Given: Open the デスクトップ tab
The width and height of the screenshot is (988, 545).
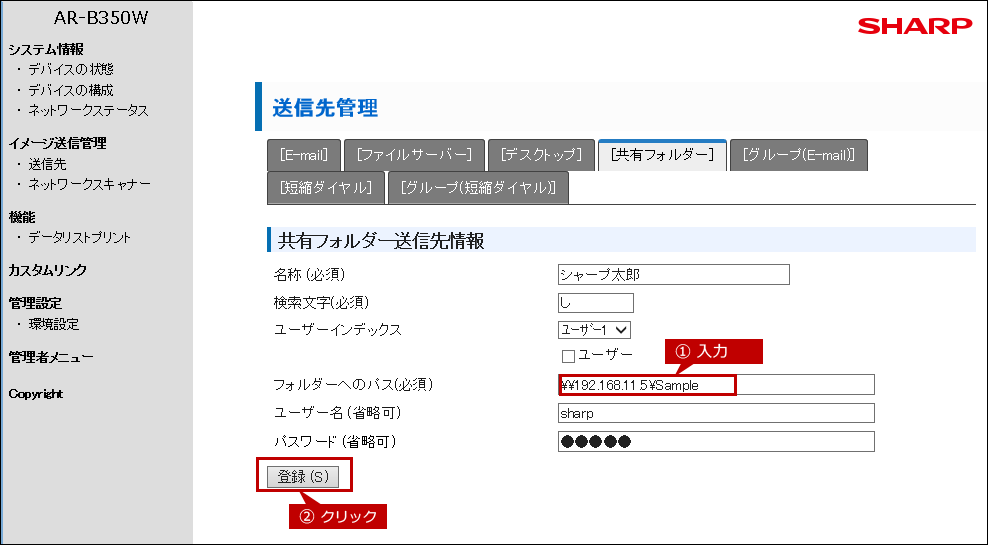Looking at the screenshot, I should (540, 155).
